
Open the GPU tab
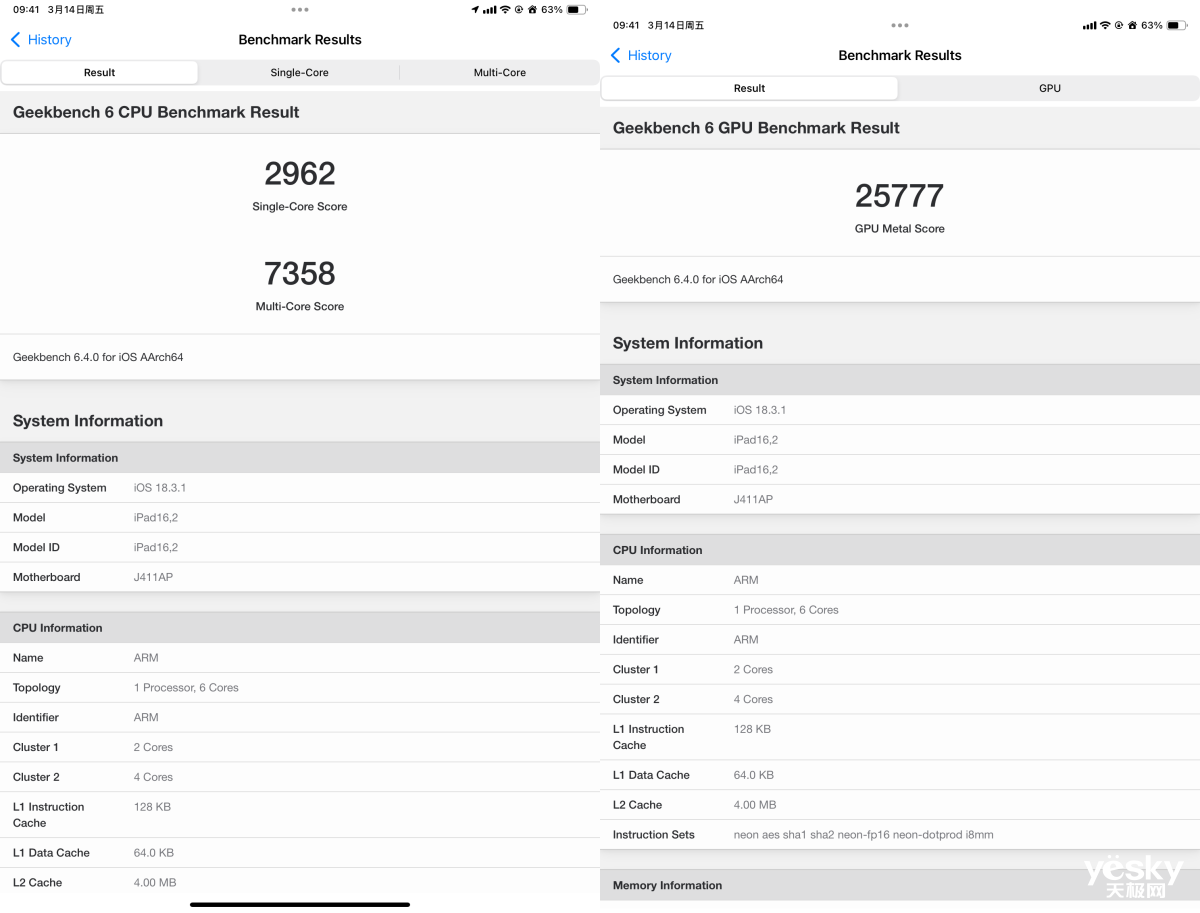coord(1049,89)
